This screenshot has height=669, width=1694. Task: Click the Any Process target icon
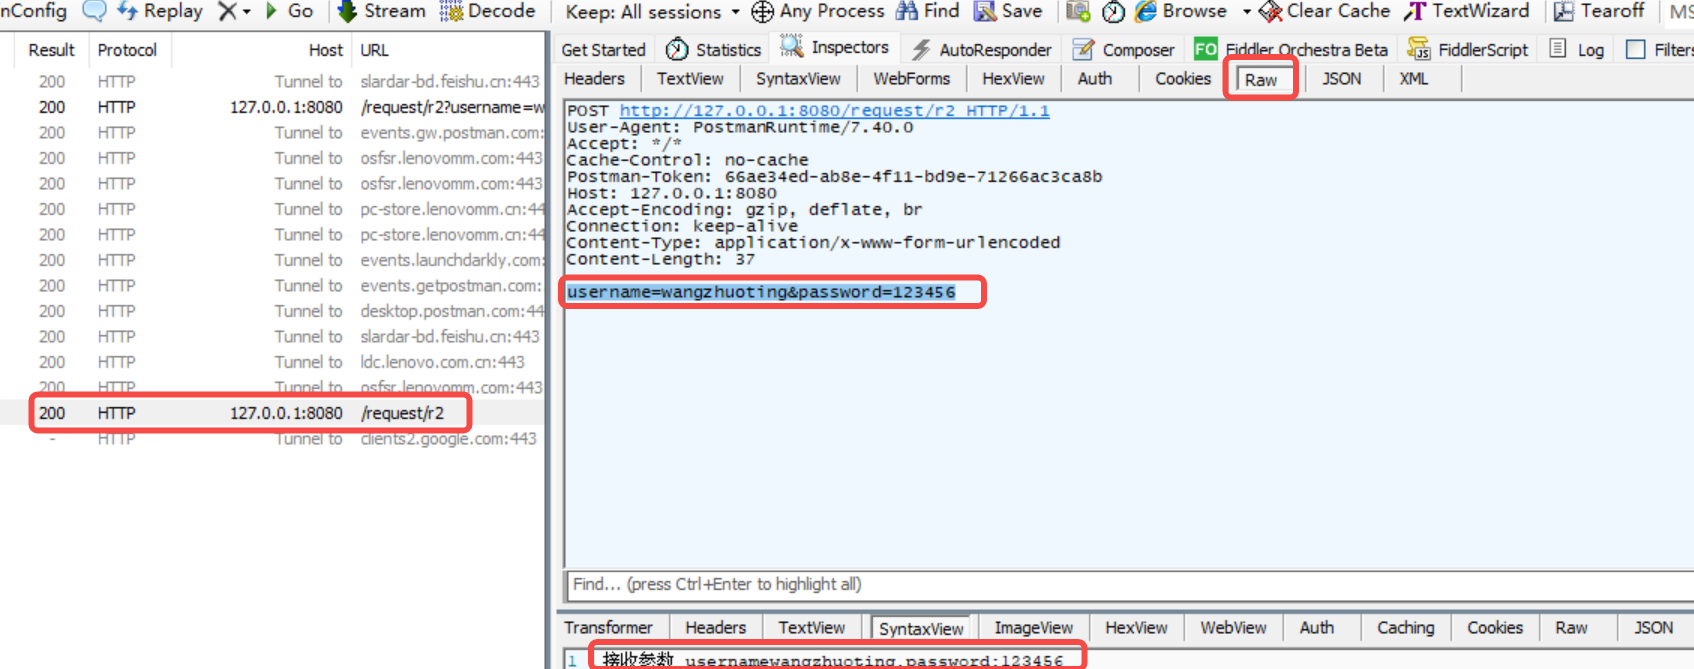click(762, 12)
